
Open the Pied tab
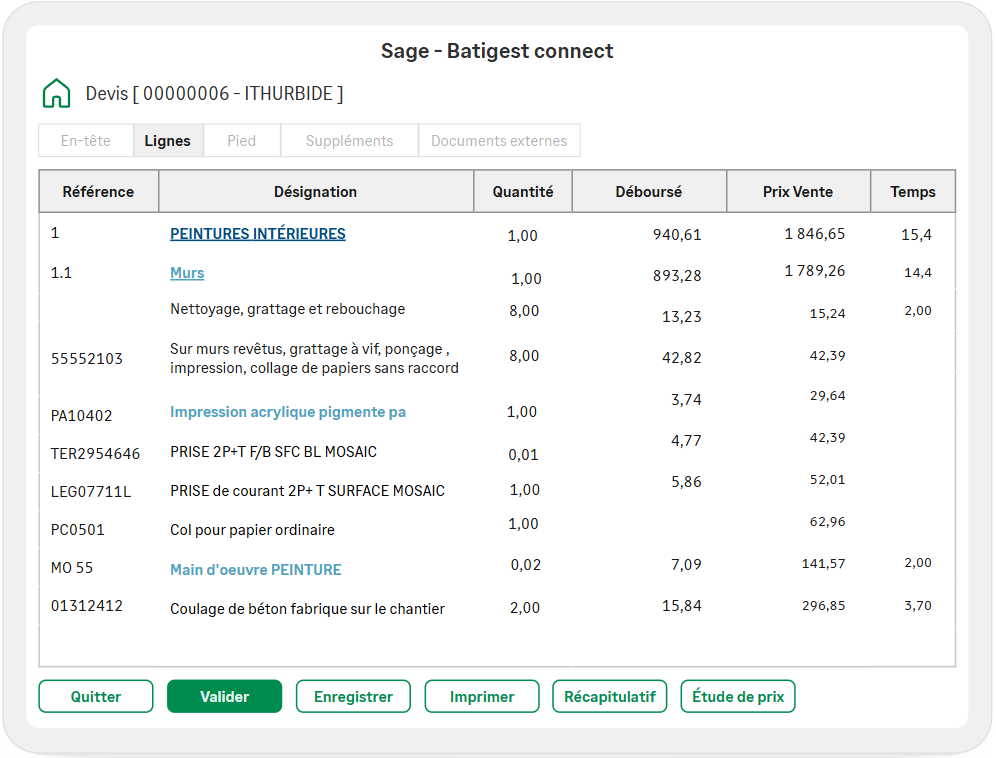click(x=241, y=141)
